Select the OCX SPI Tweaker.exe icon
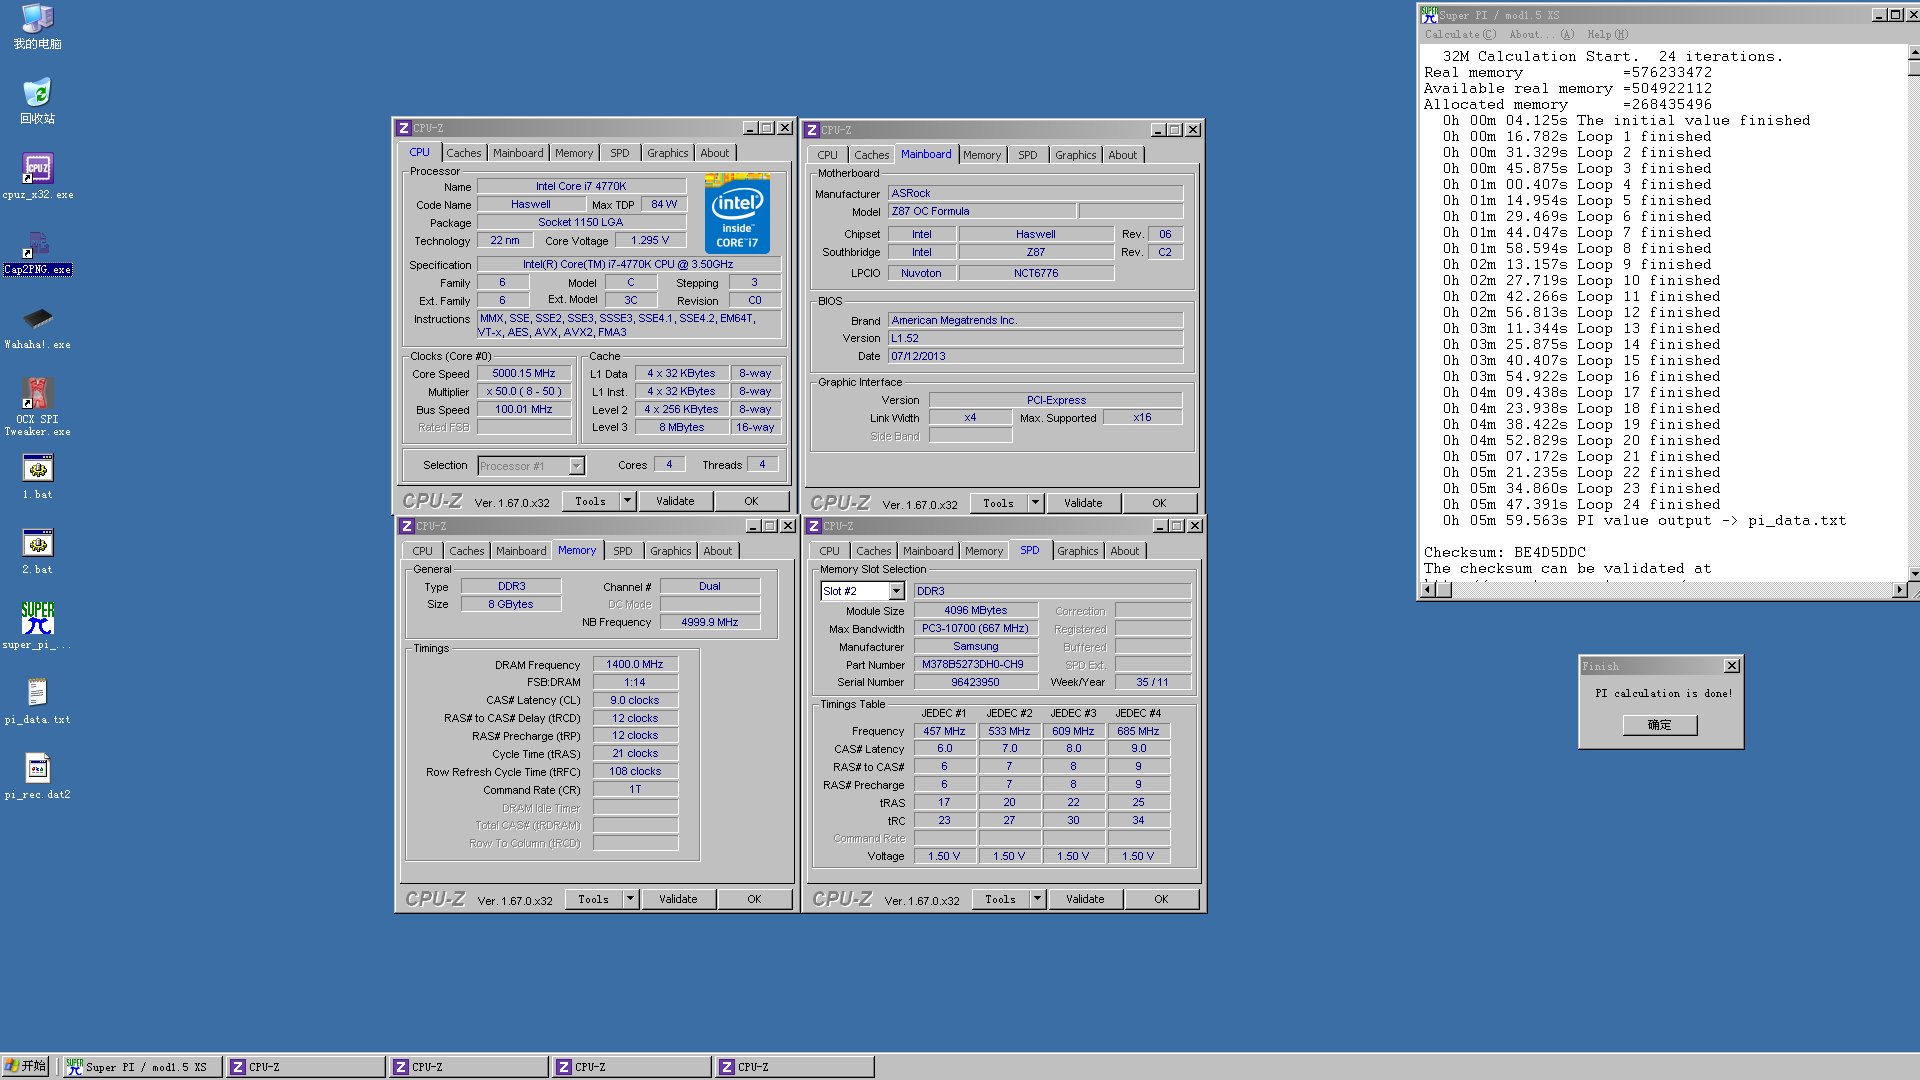1920x1080 pixels. tap(38, 407)
